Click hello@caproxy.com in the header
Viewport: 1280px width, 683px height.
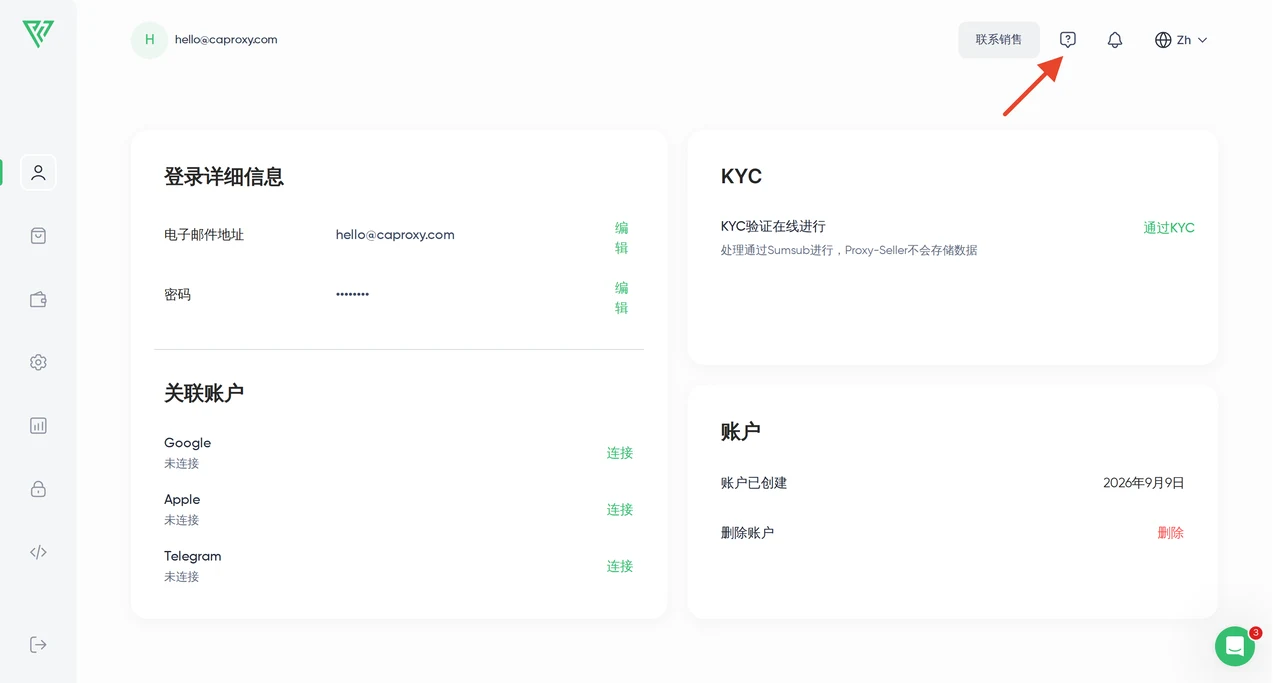click(226, 40)
